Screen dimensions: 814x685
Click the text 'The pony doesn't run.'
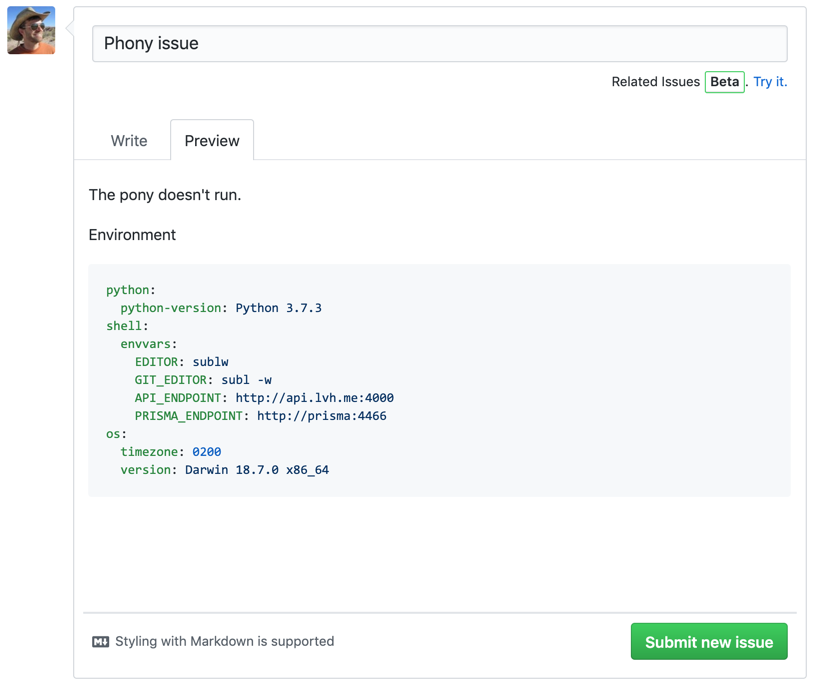point(165,195)
